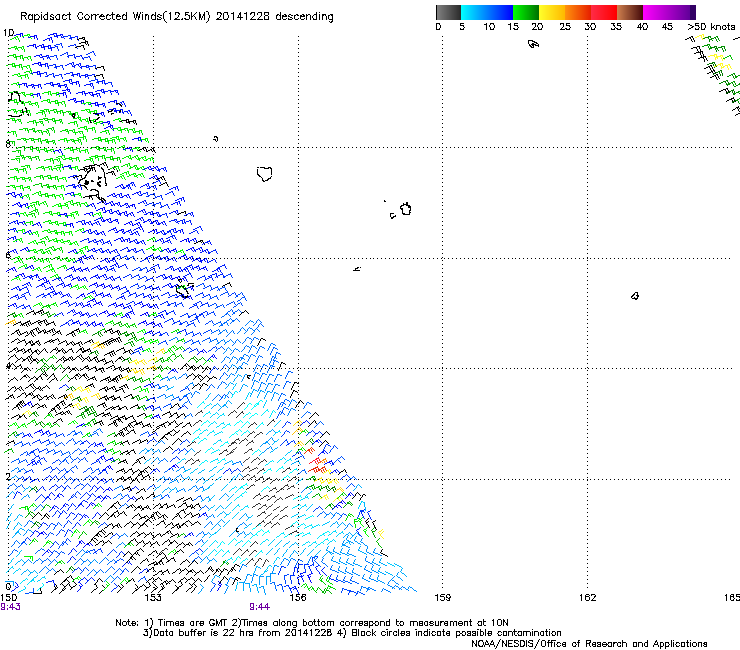Click the orange 25-30 knots legend swatch

pyautogui.click(x=578, y=12)
